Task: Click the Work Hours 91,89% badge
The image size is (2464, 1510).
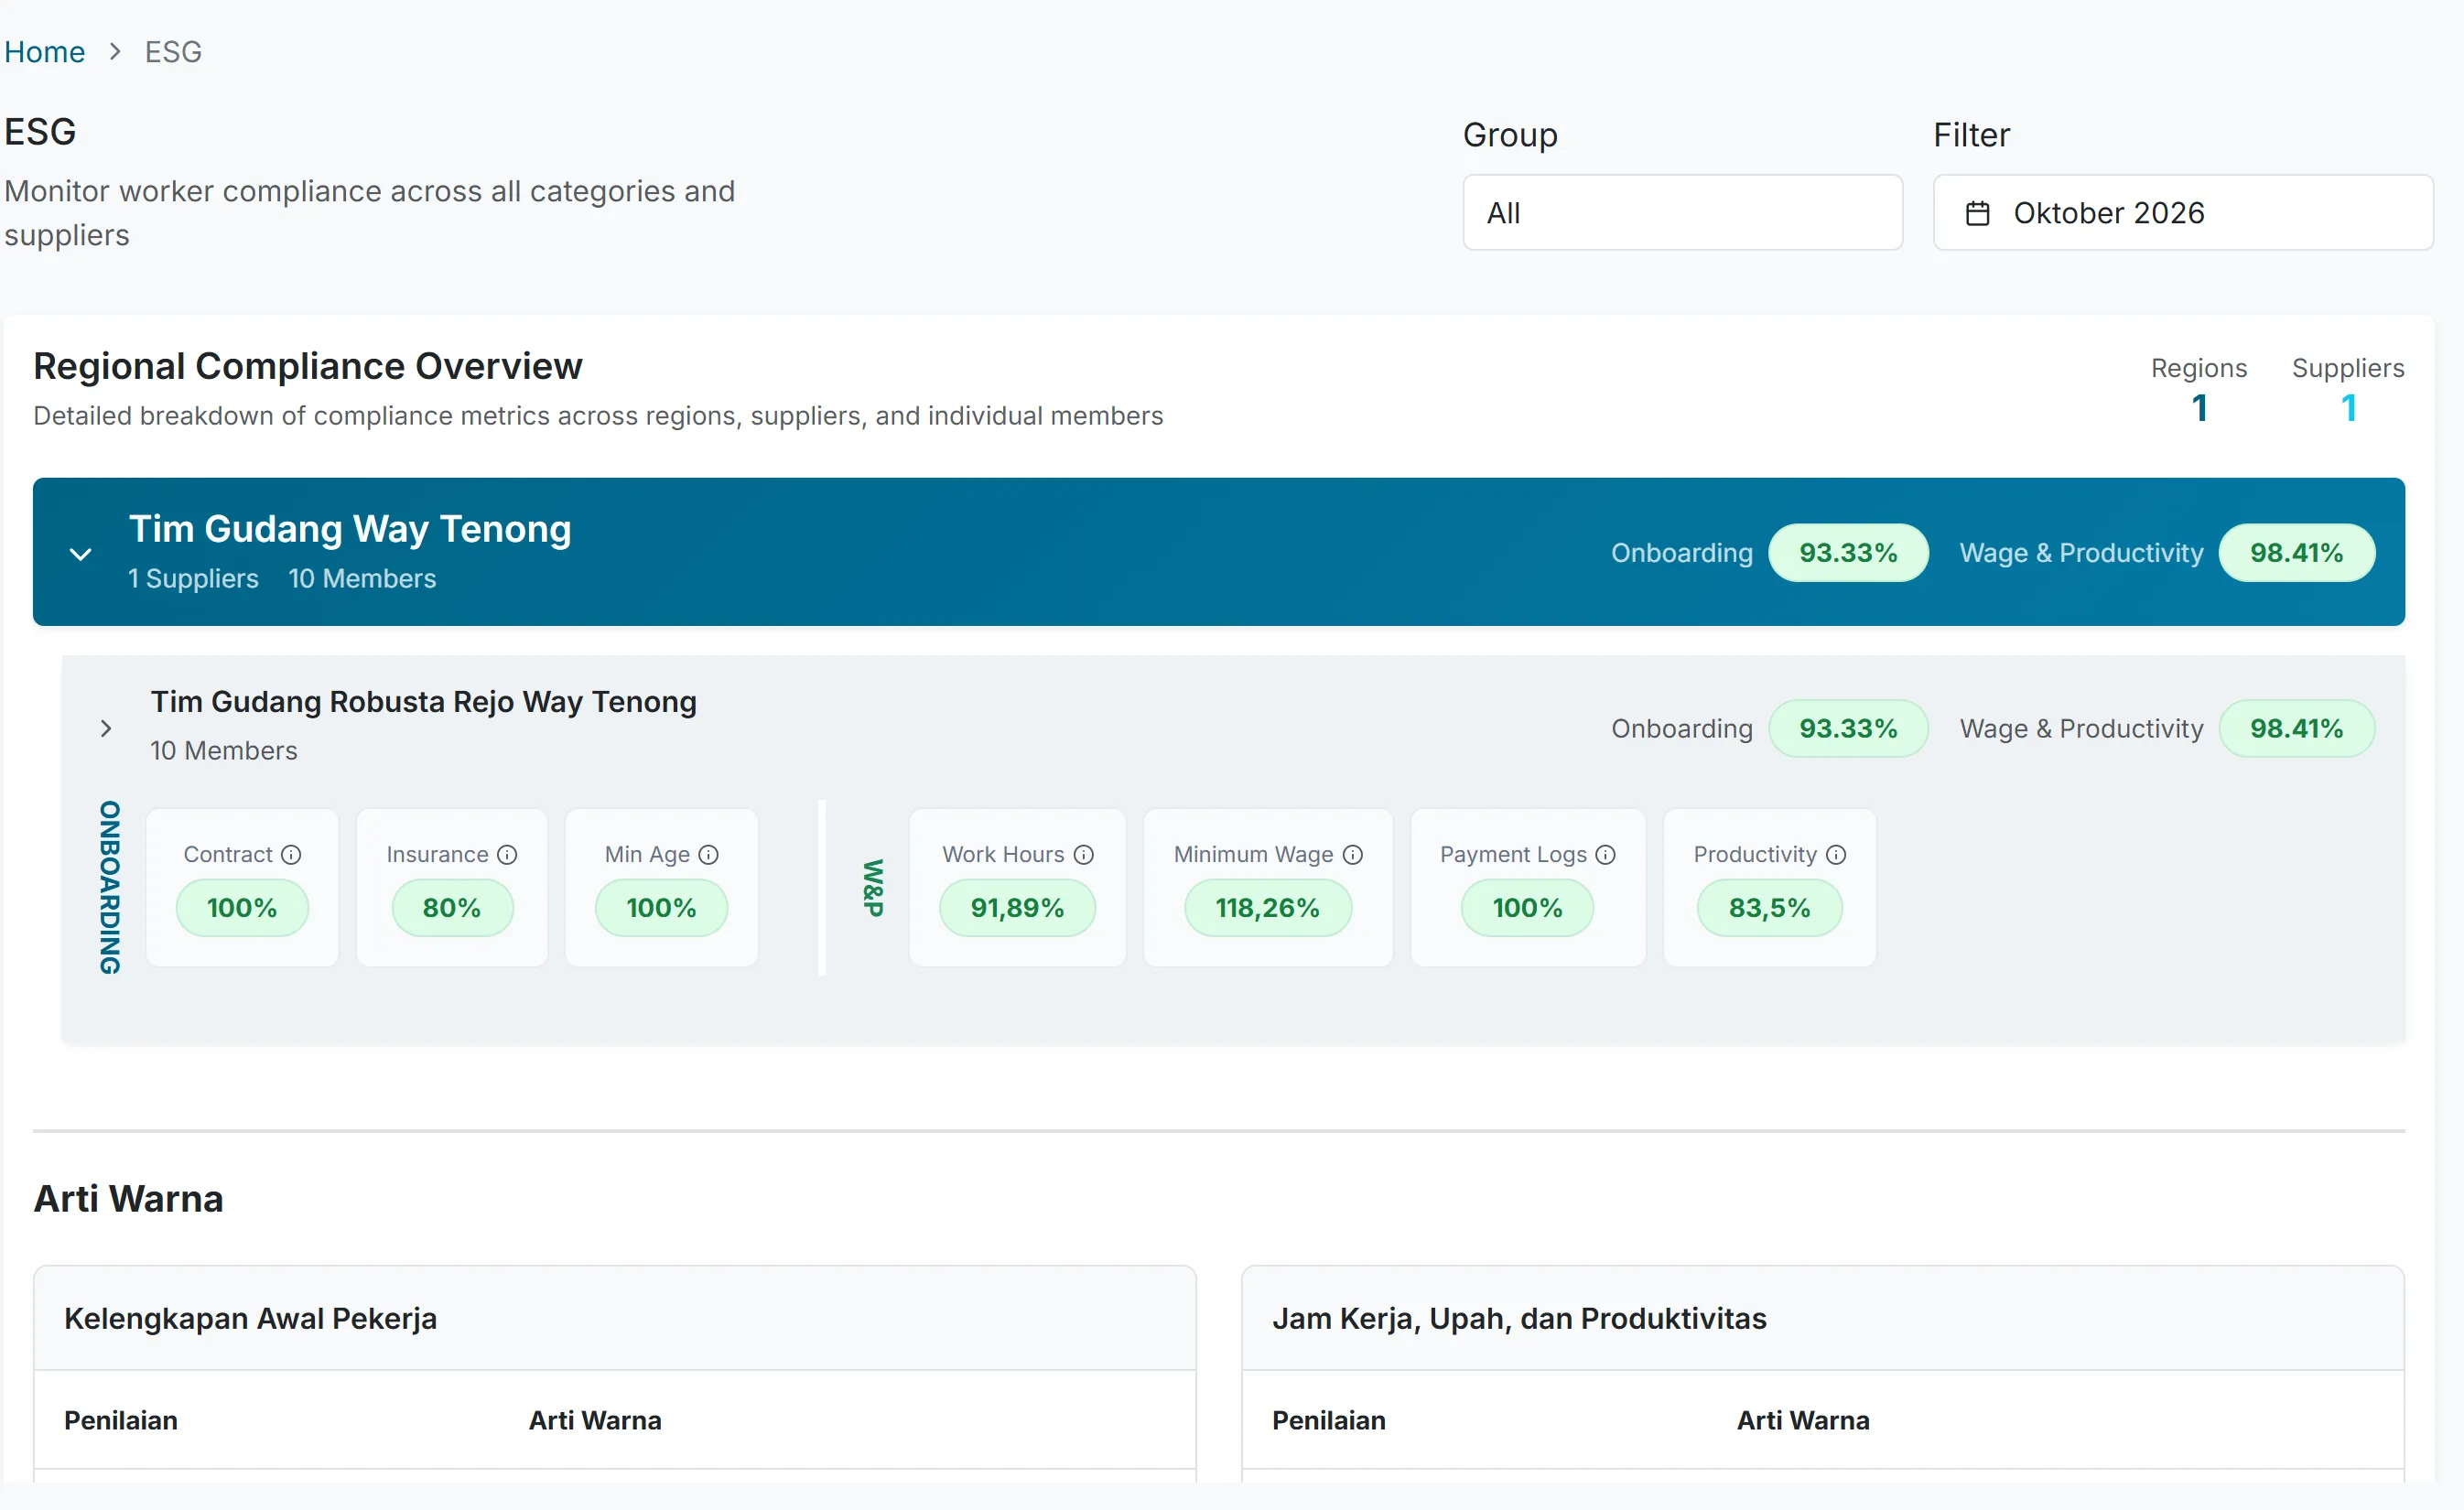Action: [x=1017, y=907]
